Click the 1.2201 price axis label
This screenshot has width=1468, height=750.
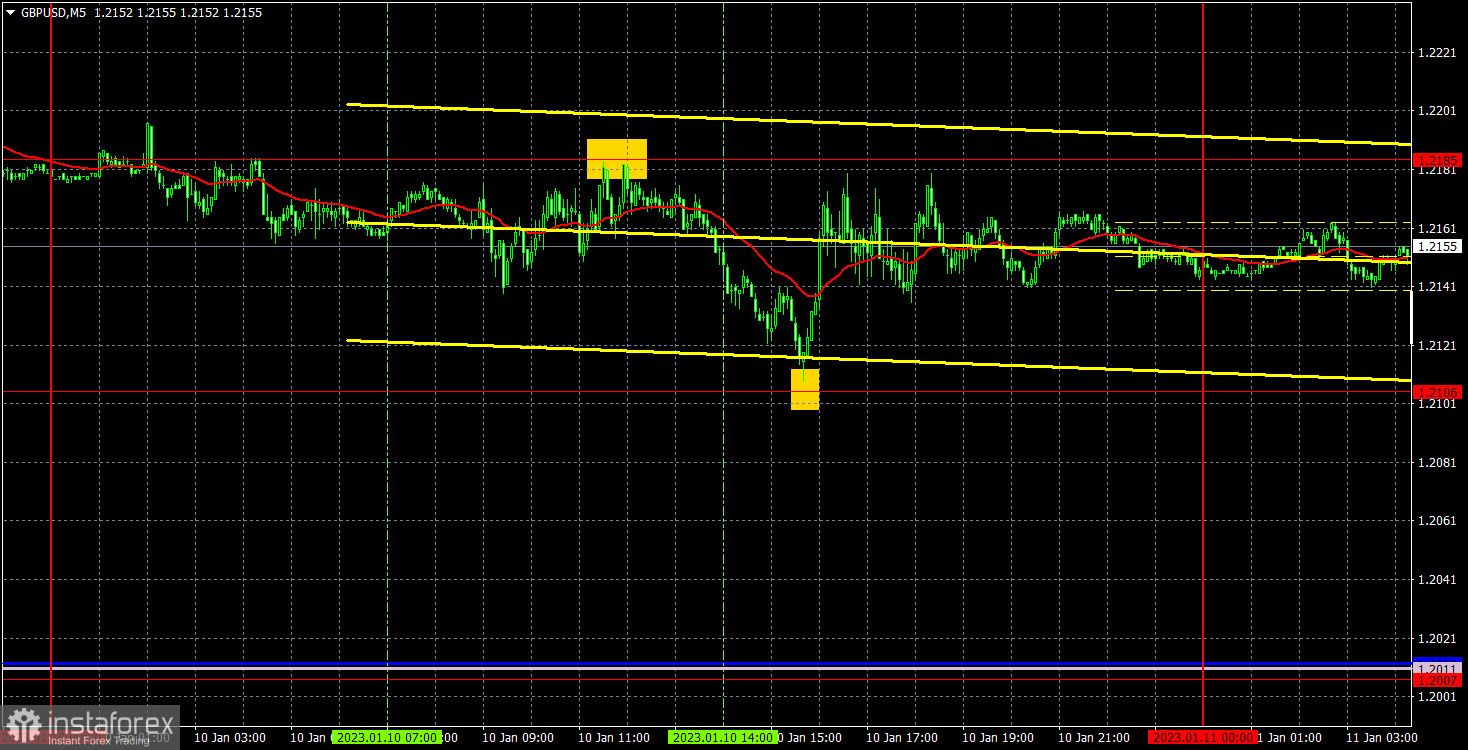[x=1437, y=111]
